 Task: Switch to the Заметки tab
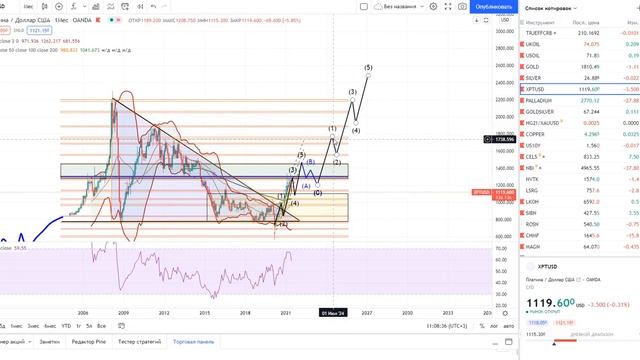tap(49, 342)
